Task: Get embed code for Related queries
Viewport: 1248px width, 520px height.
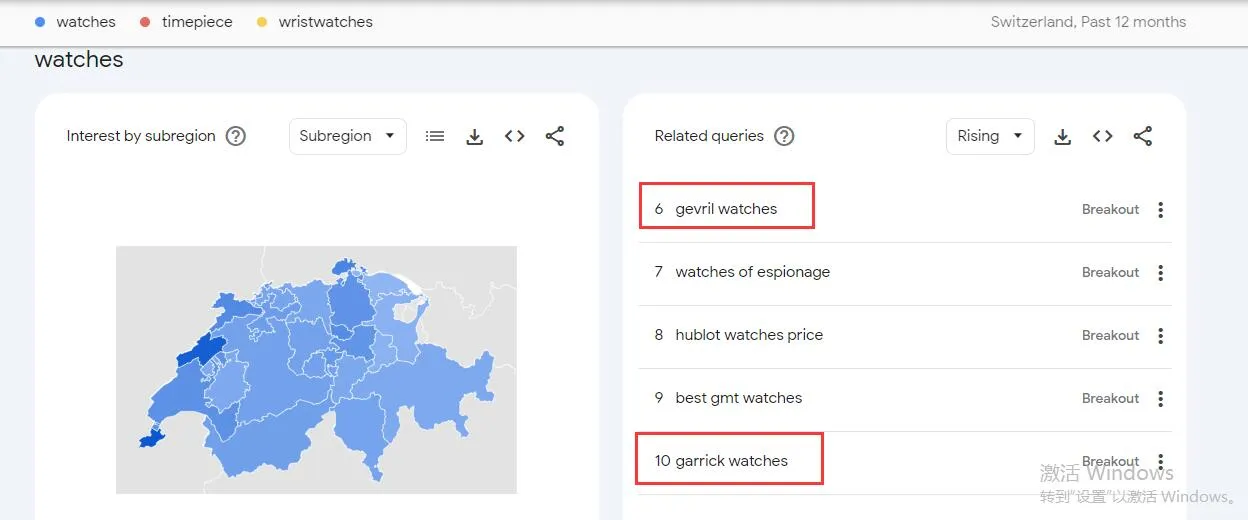Action: click(x=1103, y=136)
